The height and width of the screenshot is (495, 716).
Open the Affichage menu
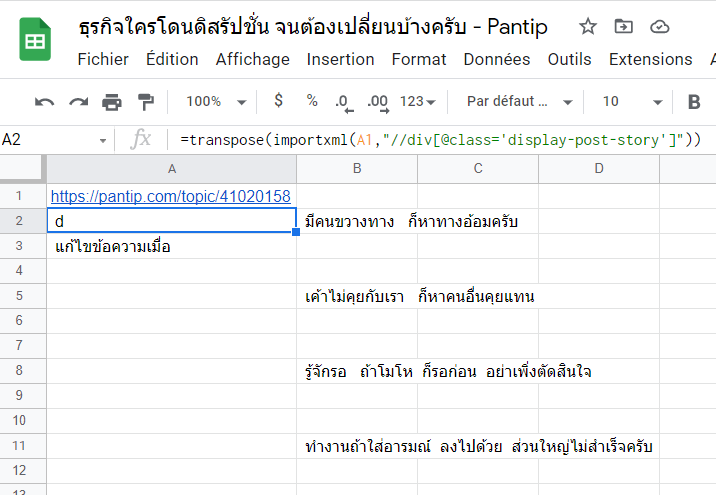click(253, 59)
